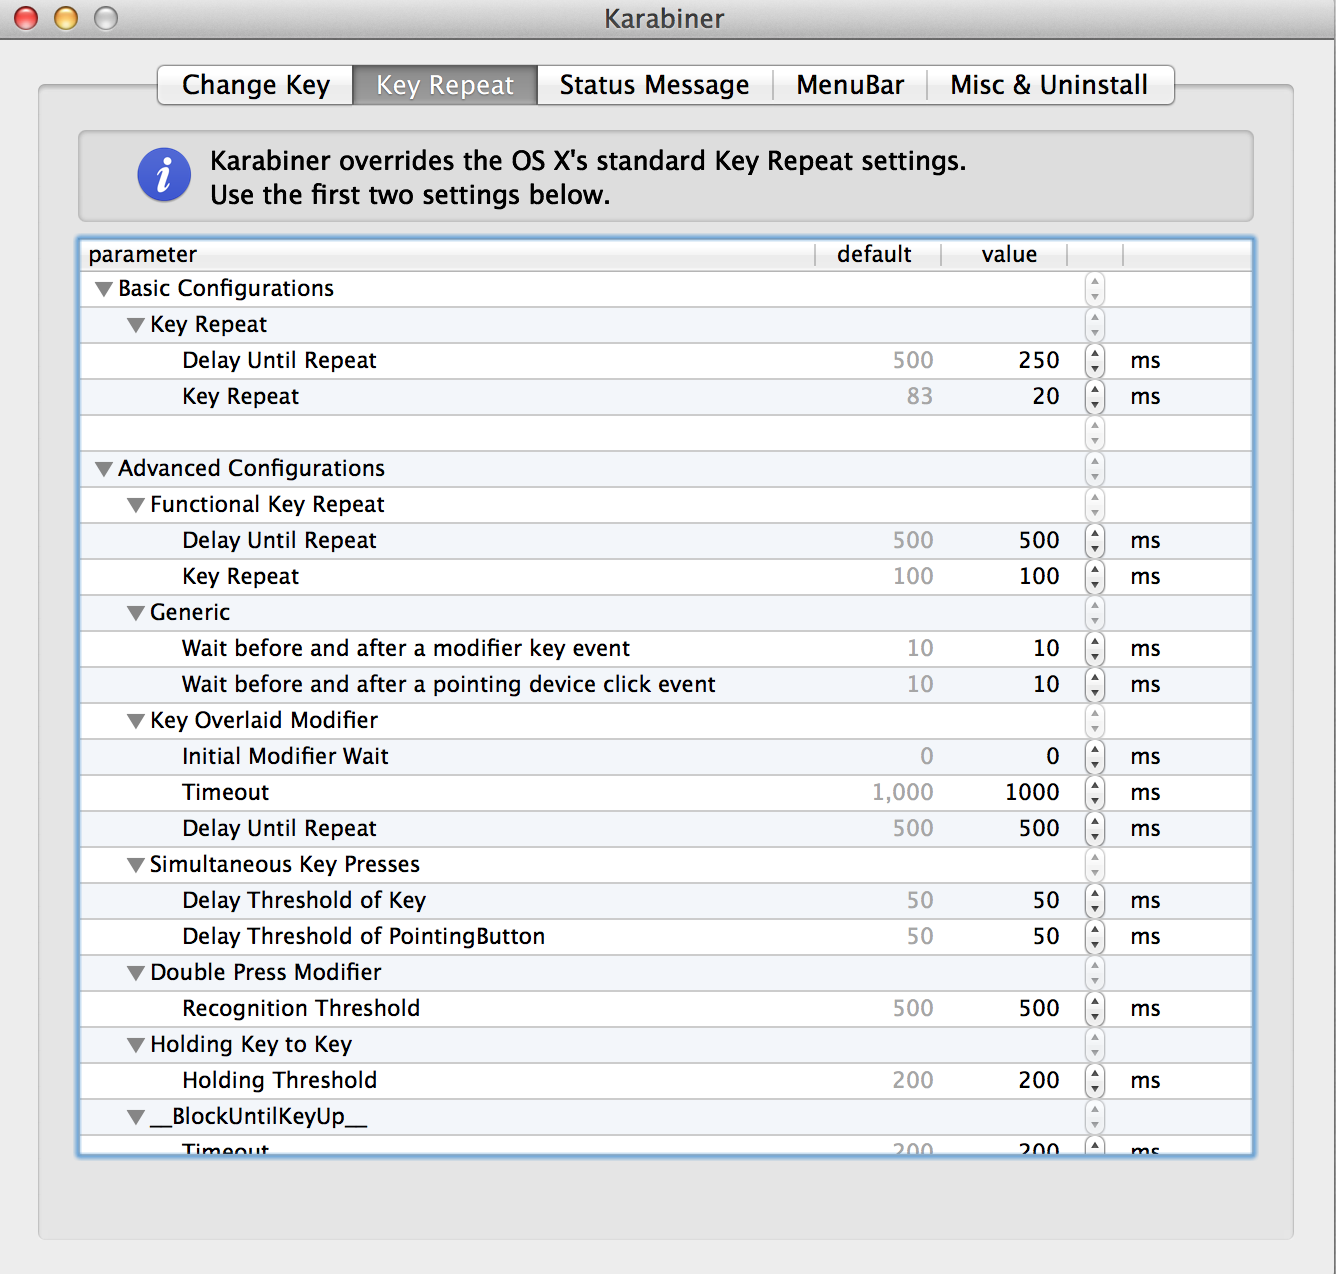Click the 1000 value for Timeout
Screen dimensions: 1336x1274
(x=1032, y=793)
